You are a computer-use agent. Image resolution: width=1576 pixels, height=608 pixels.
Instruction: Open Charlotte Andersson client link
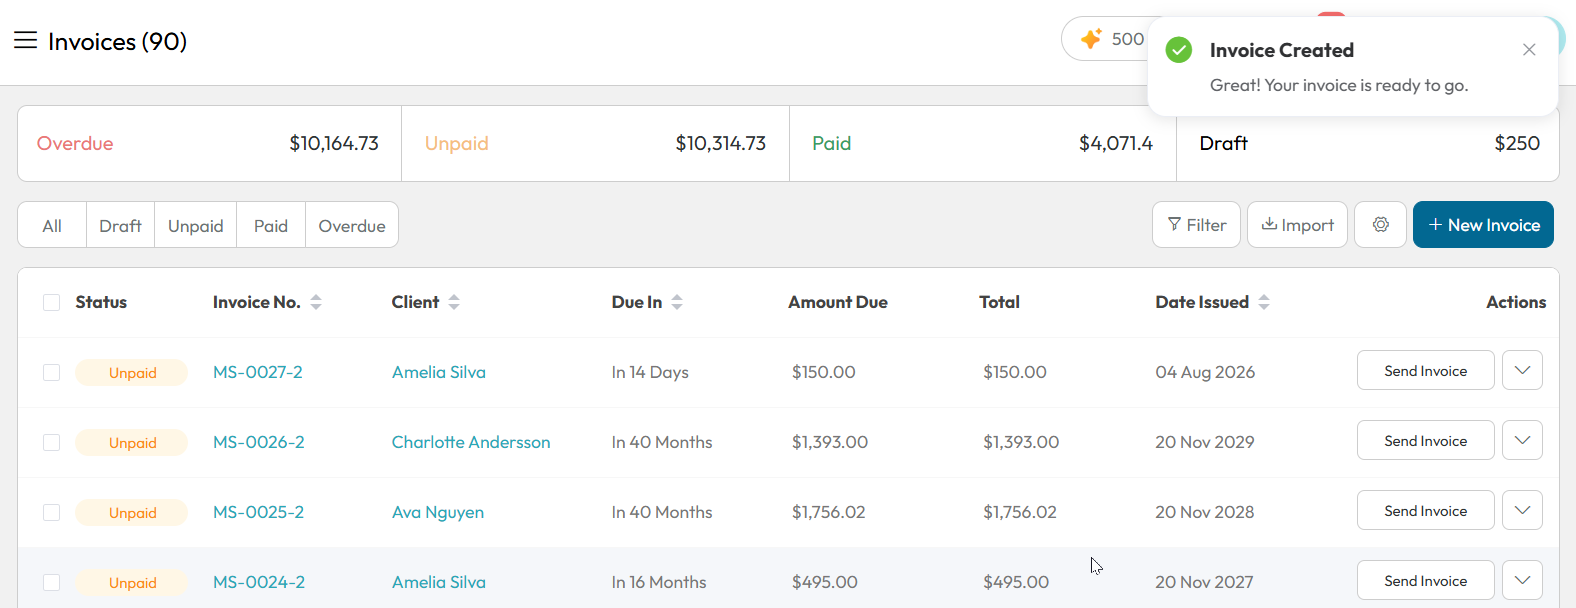pyautogui.click(x=471, y=442)
